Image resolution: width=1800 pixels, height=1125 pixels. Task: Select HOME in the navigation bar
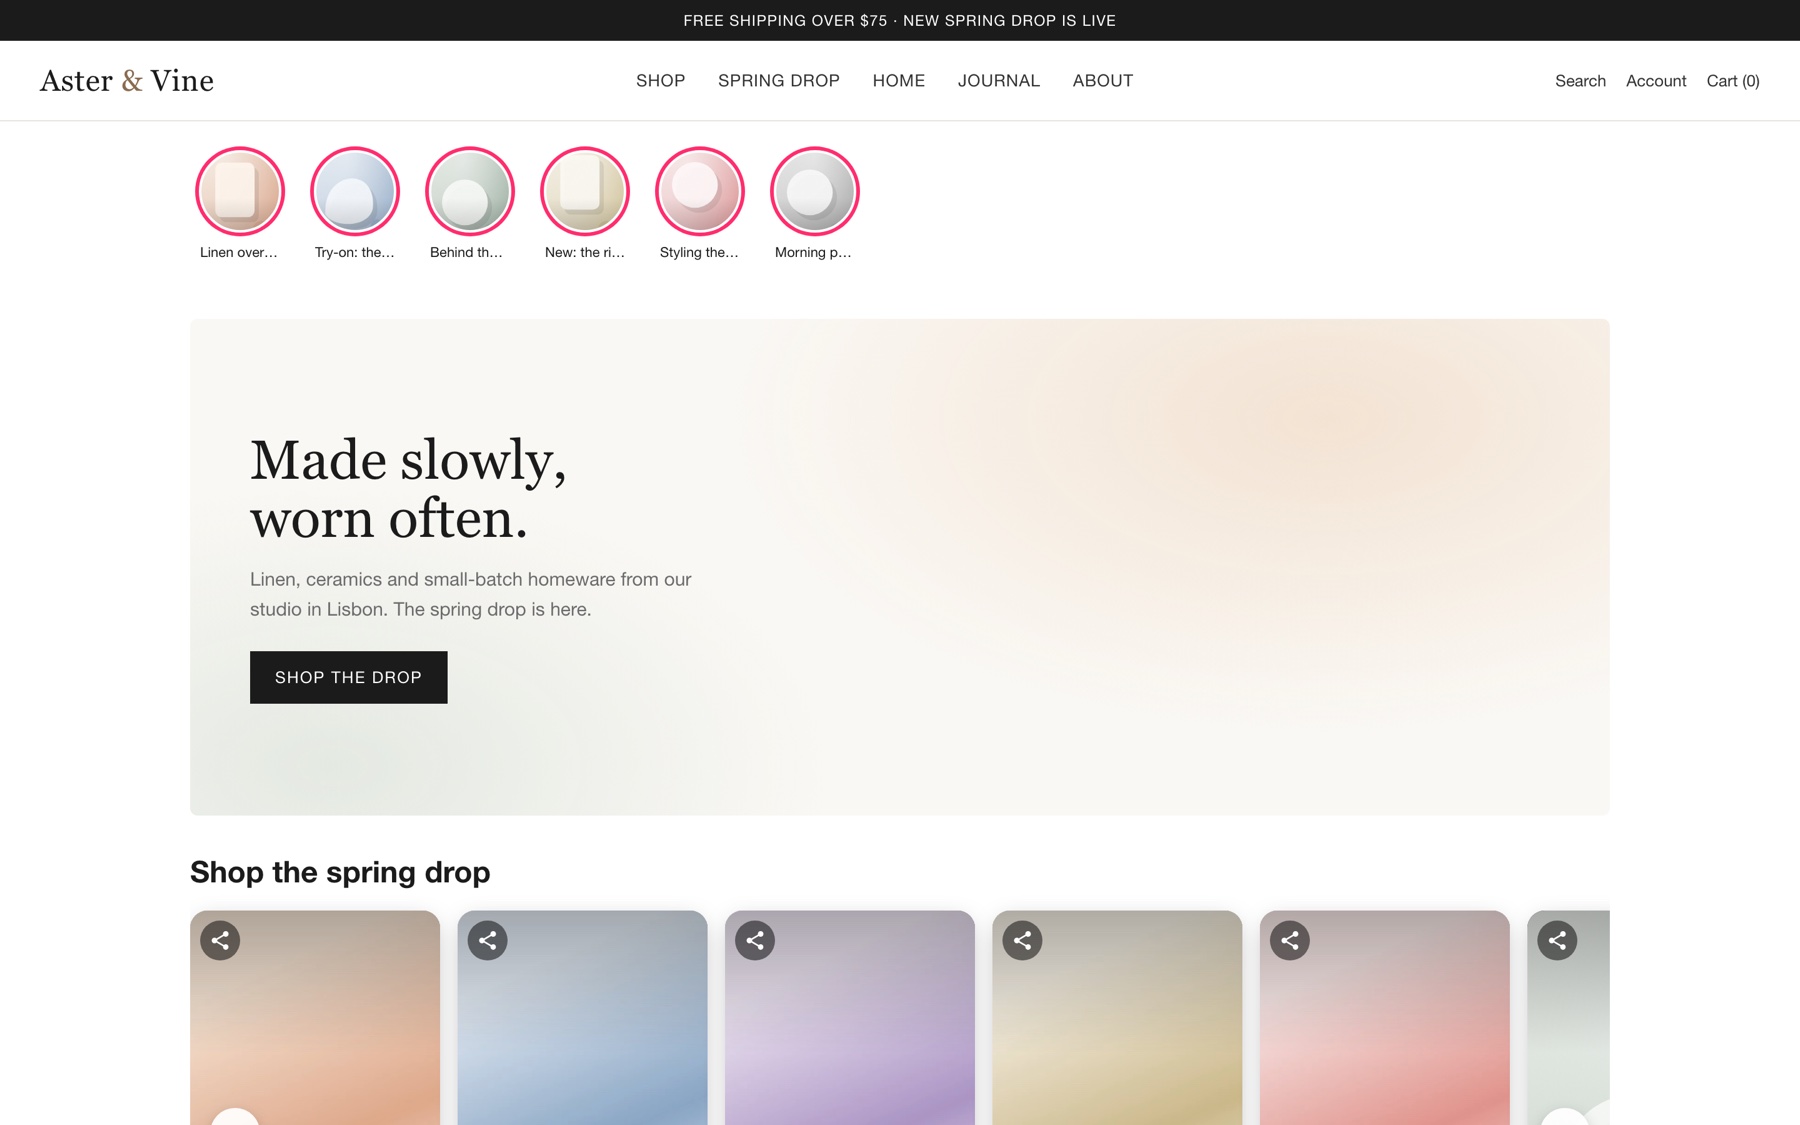(899, 81)
